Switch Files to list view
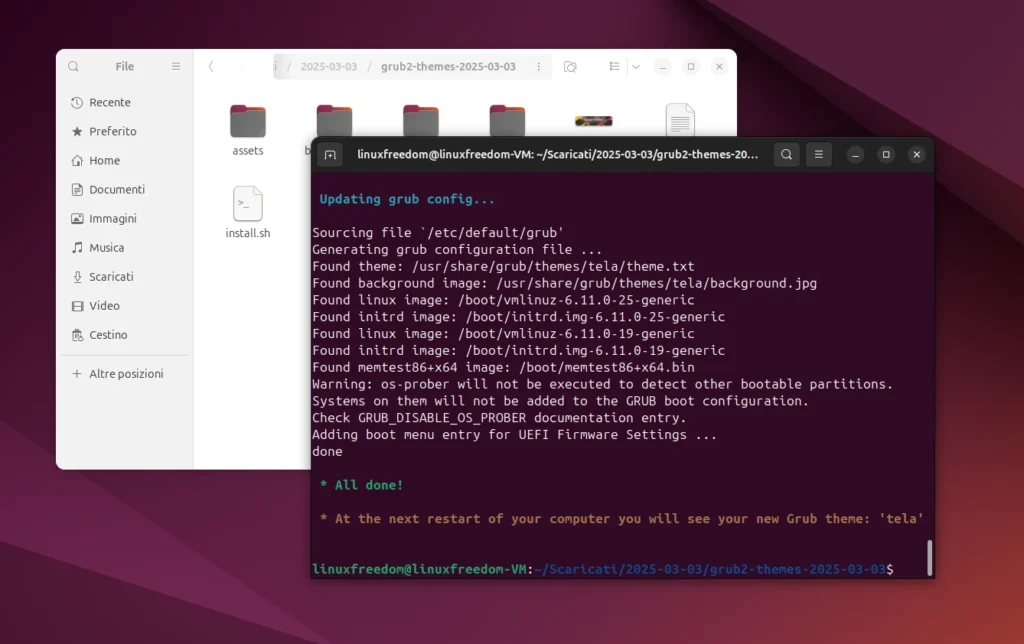This screenshot has width=1024, height=644. 614,67
